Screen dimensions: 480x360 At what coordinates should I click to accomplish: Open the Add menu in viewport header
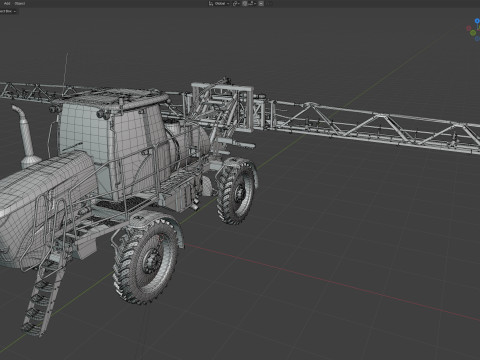pyautogui.click(x=7, y=3)
